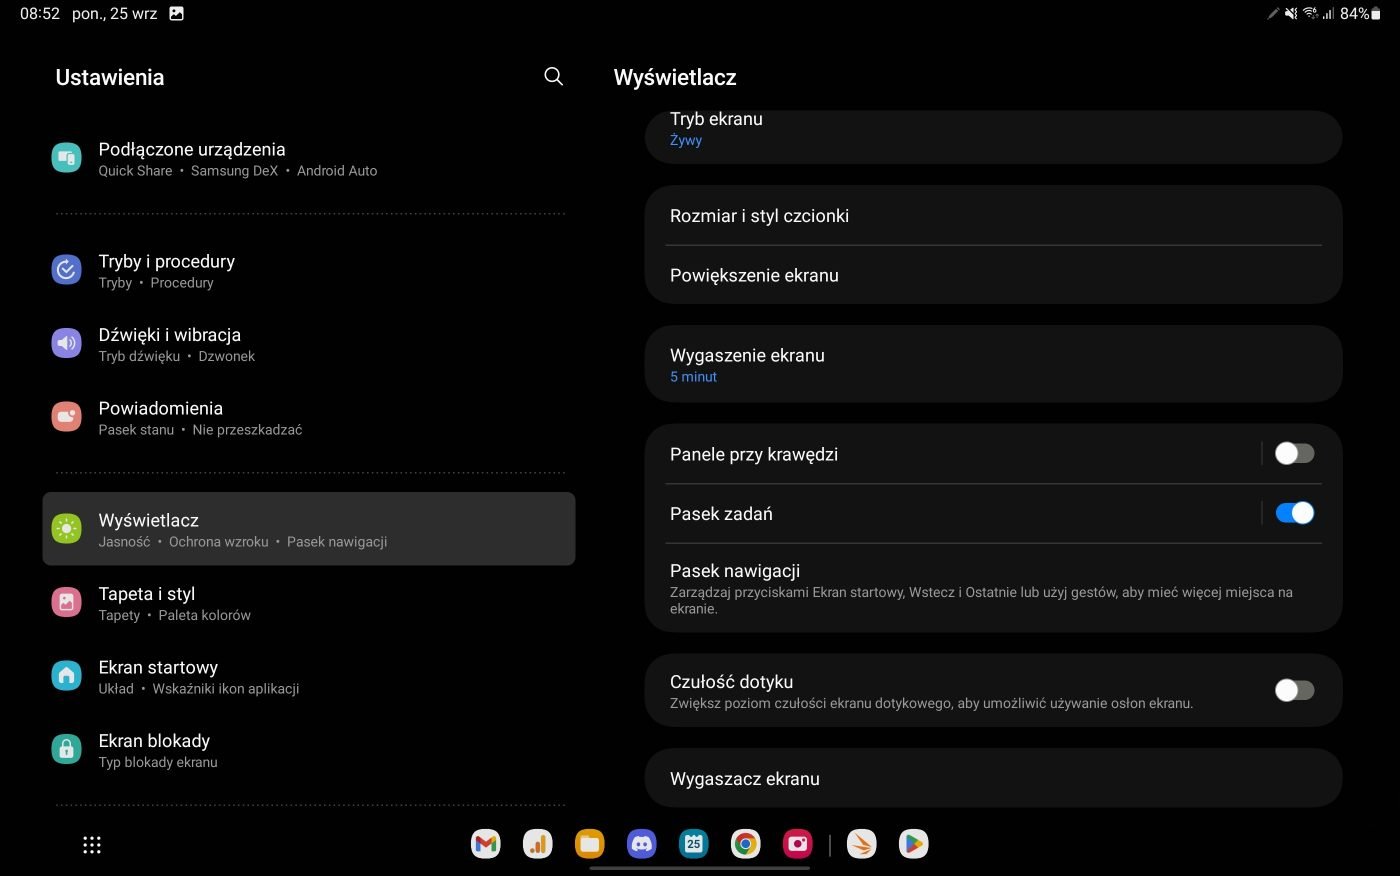Select Tryby i procedury category
The image size is (1400, 876).
(309, 270)
